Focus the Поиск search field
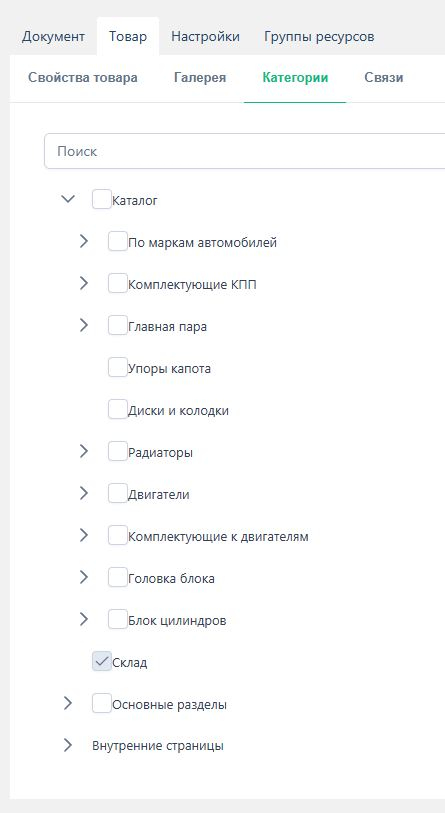Viewport: 445px width, 813px height. pos(245,151)
